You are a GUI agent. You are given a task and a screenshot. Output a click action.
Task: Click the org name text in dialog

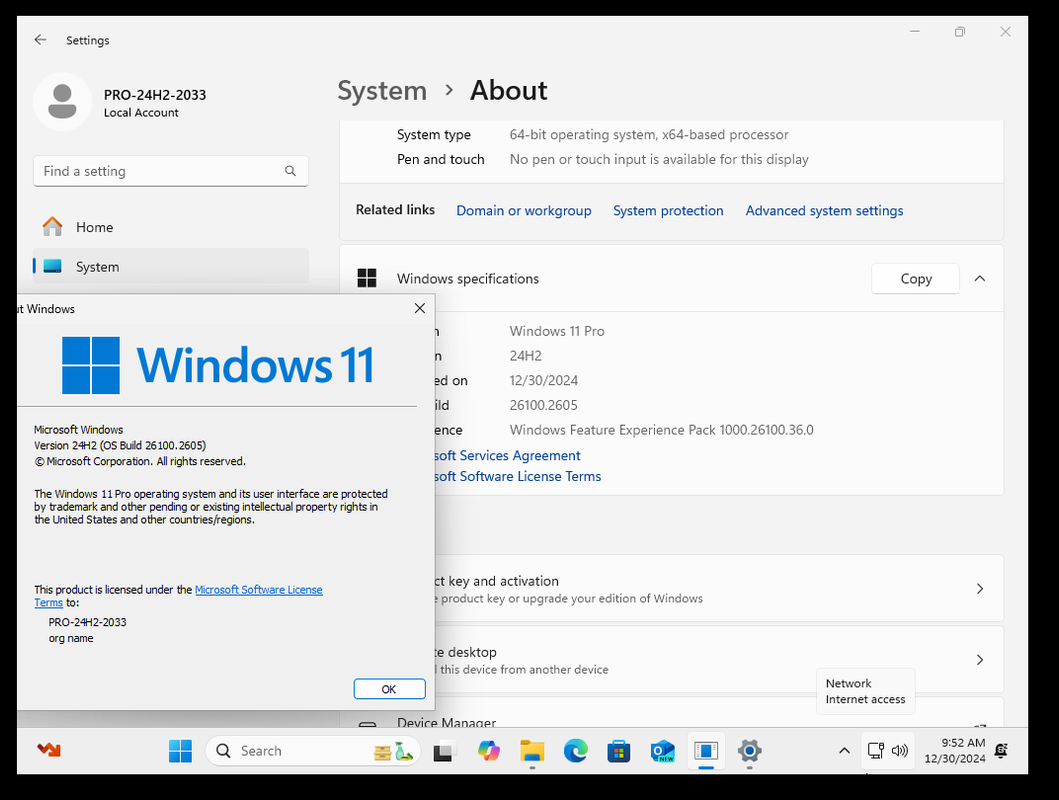coord(71,638)
